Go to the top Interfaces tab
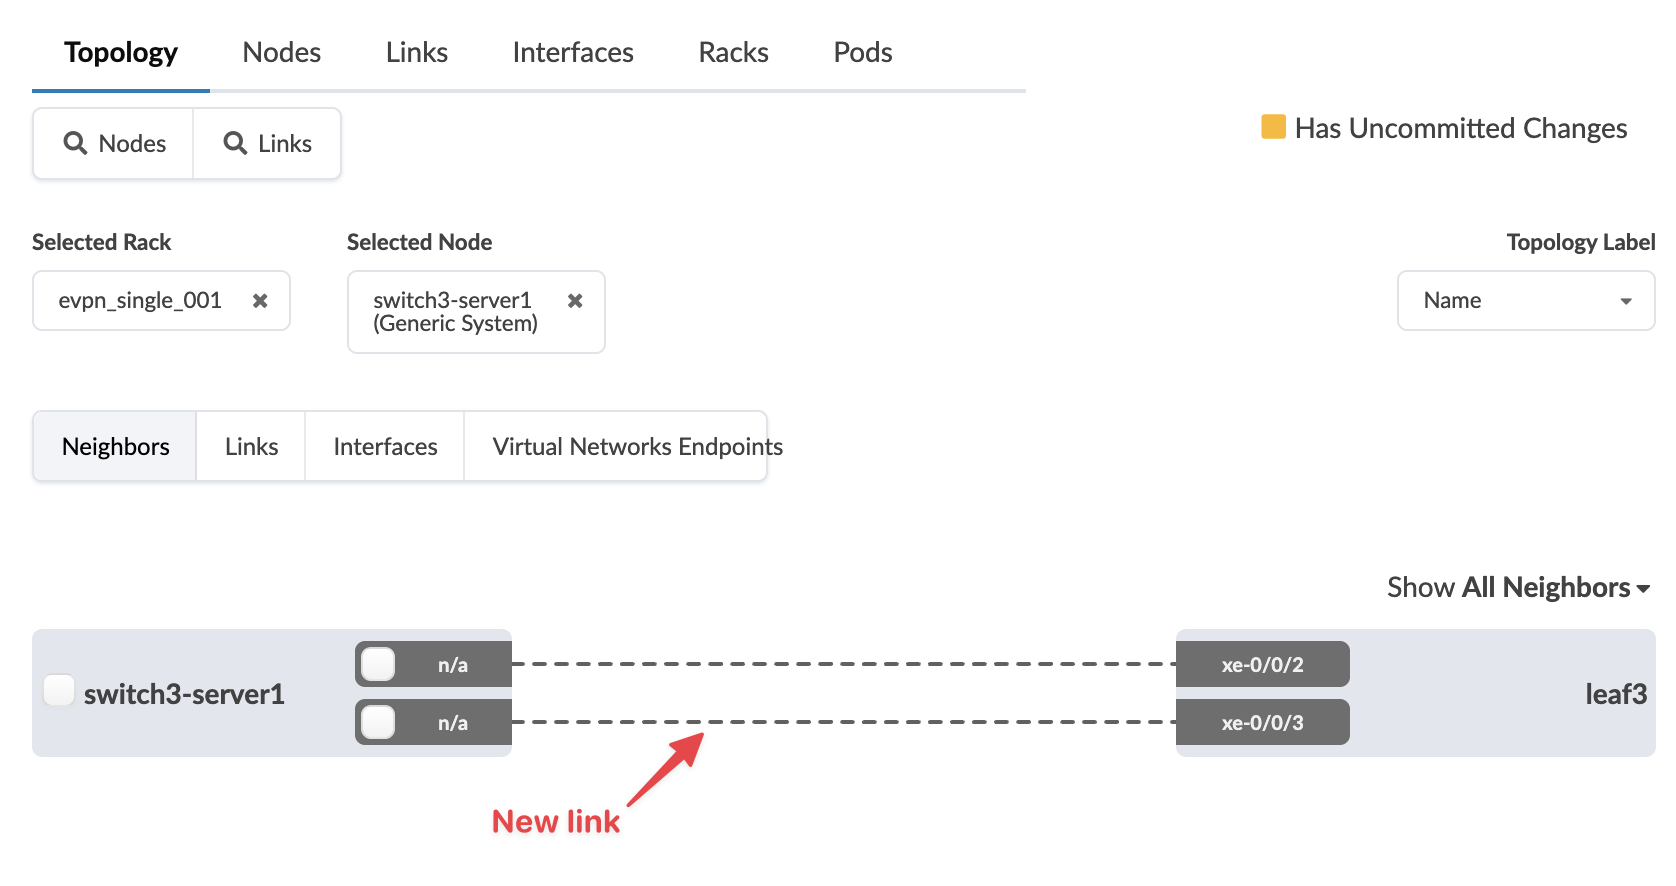1676x886 pixels. pos(573,52)
